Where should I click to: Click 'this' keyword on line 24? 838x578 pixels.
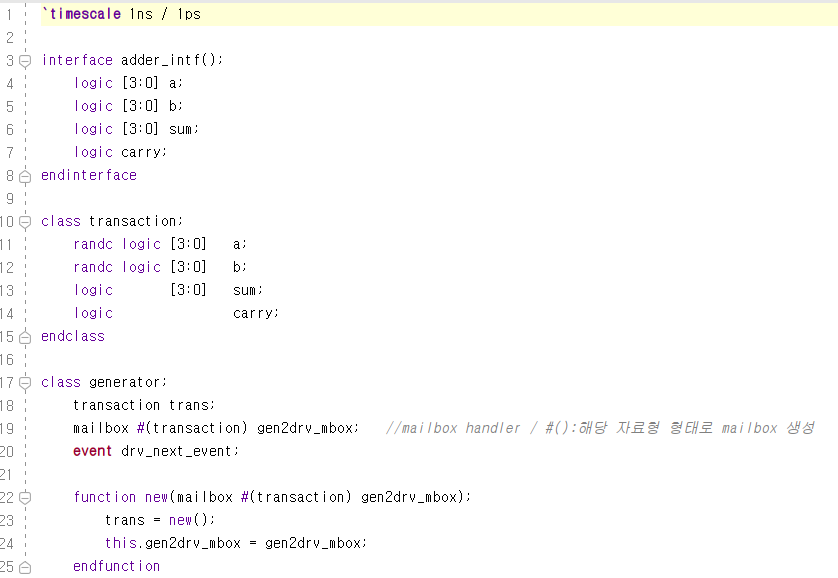coord(121,543)
